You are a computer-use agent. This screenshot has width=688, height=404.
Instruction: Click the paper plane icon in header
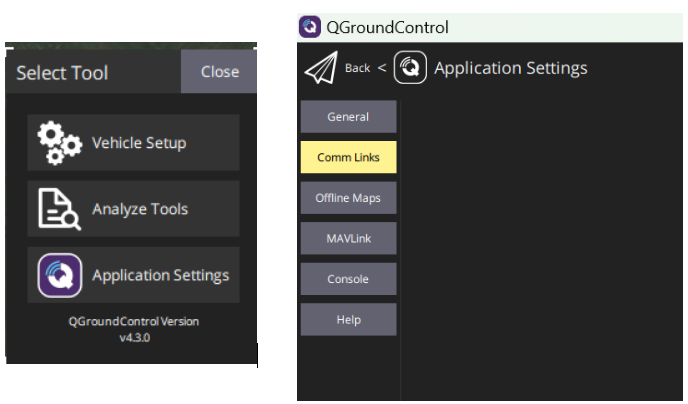point(321,69)
